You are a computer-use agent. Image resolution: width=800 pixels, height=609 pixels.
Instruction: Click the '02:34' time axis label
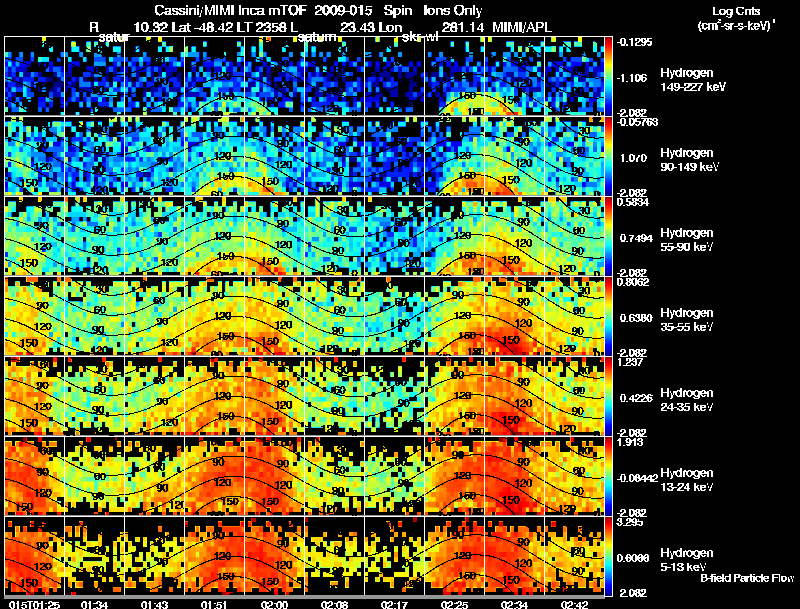click(514, 604)
